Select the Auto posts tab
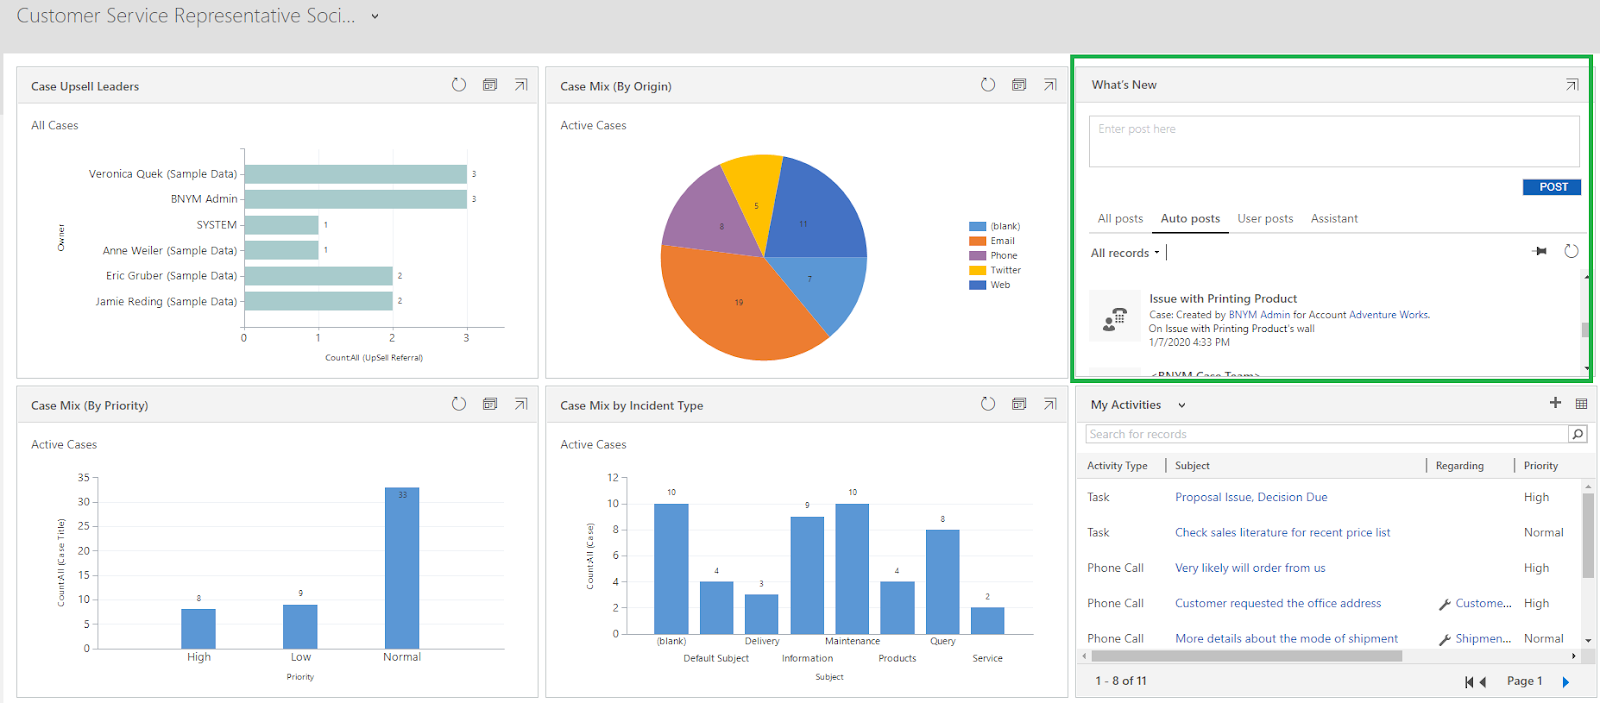 click(1190, 218)
